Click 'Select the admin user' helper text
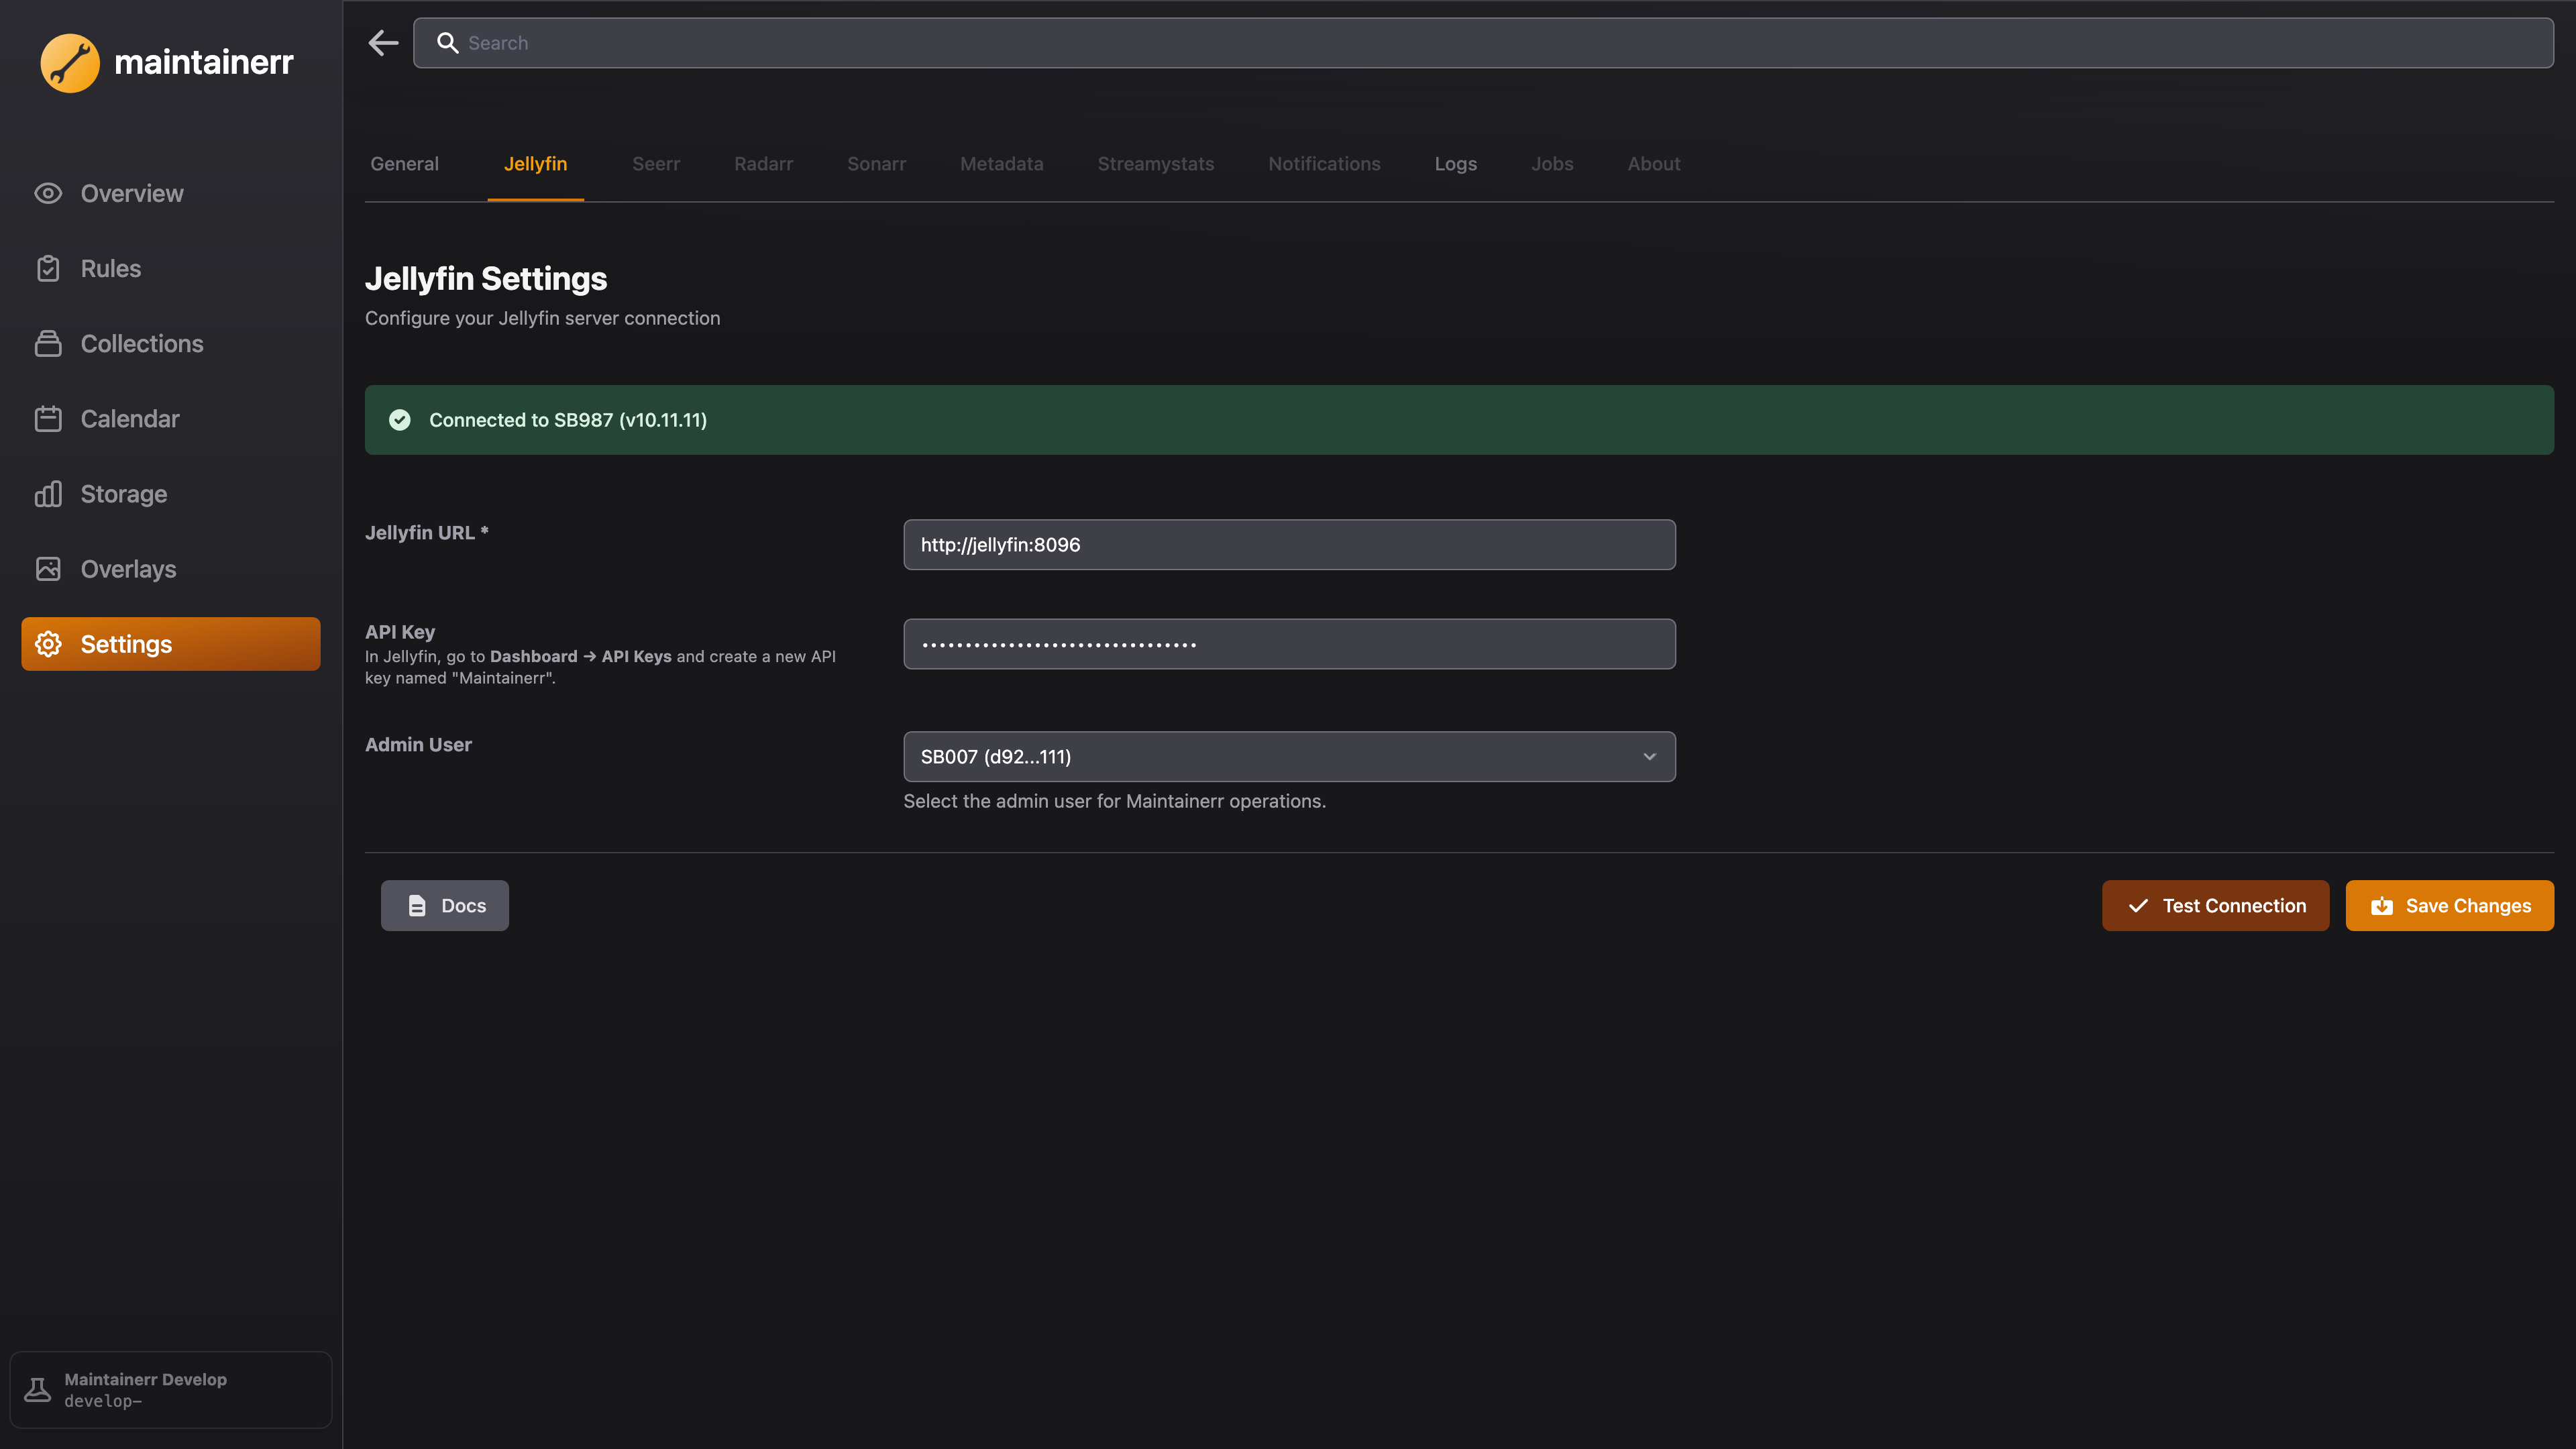Image resolution: width=2576 pixels, height=1449 pixels. pos(1114,801)
